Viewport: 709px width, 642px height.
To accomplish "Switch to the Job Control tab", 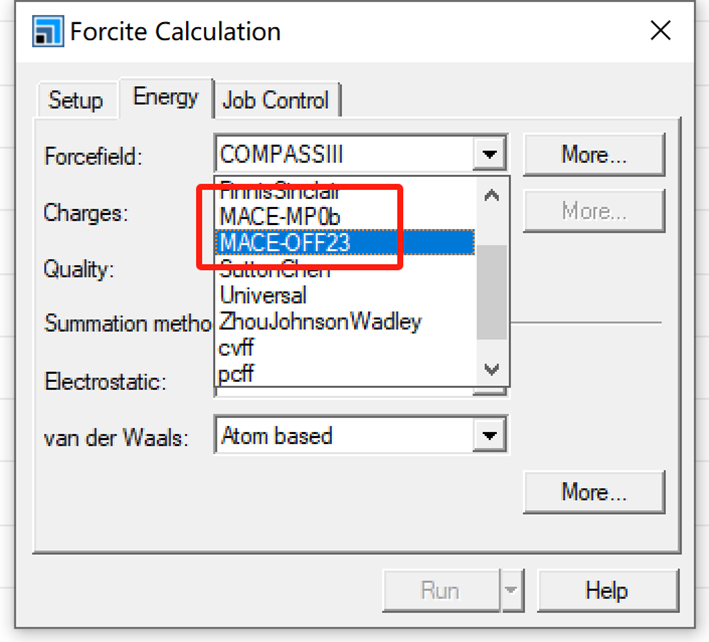I will pyautogui.click(x=275, y=100).
